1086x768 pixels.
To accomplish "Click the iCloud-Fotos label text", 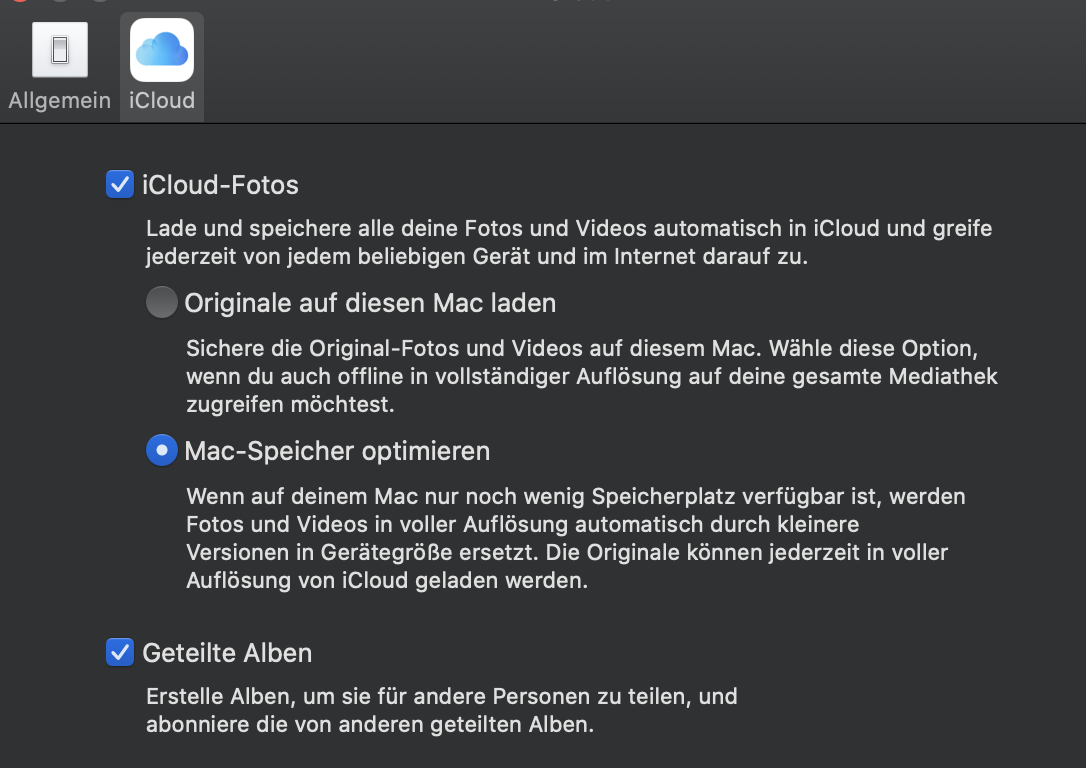I will pos(220,185).
